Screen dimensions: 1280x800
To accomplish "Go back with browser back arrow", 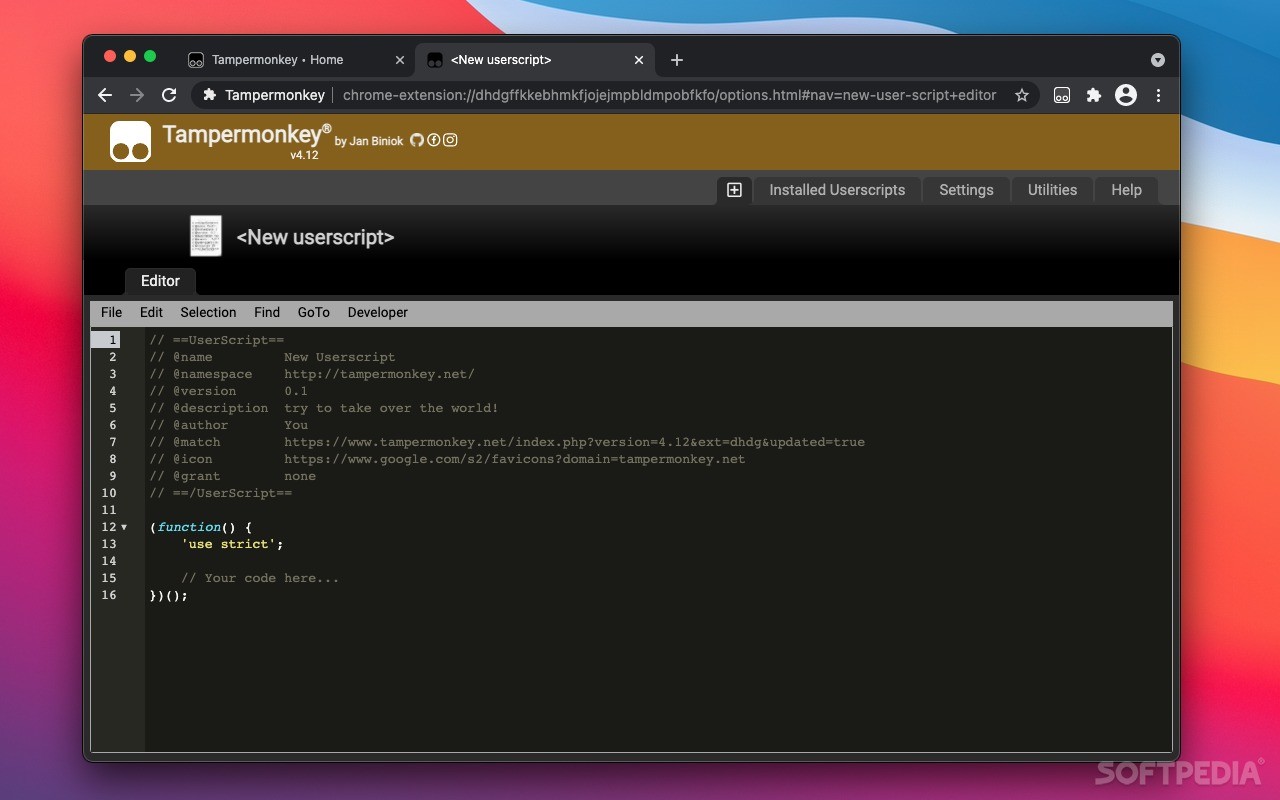I will (105, 95).
